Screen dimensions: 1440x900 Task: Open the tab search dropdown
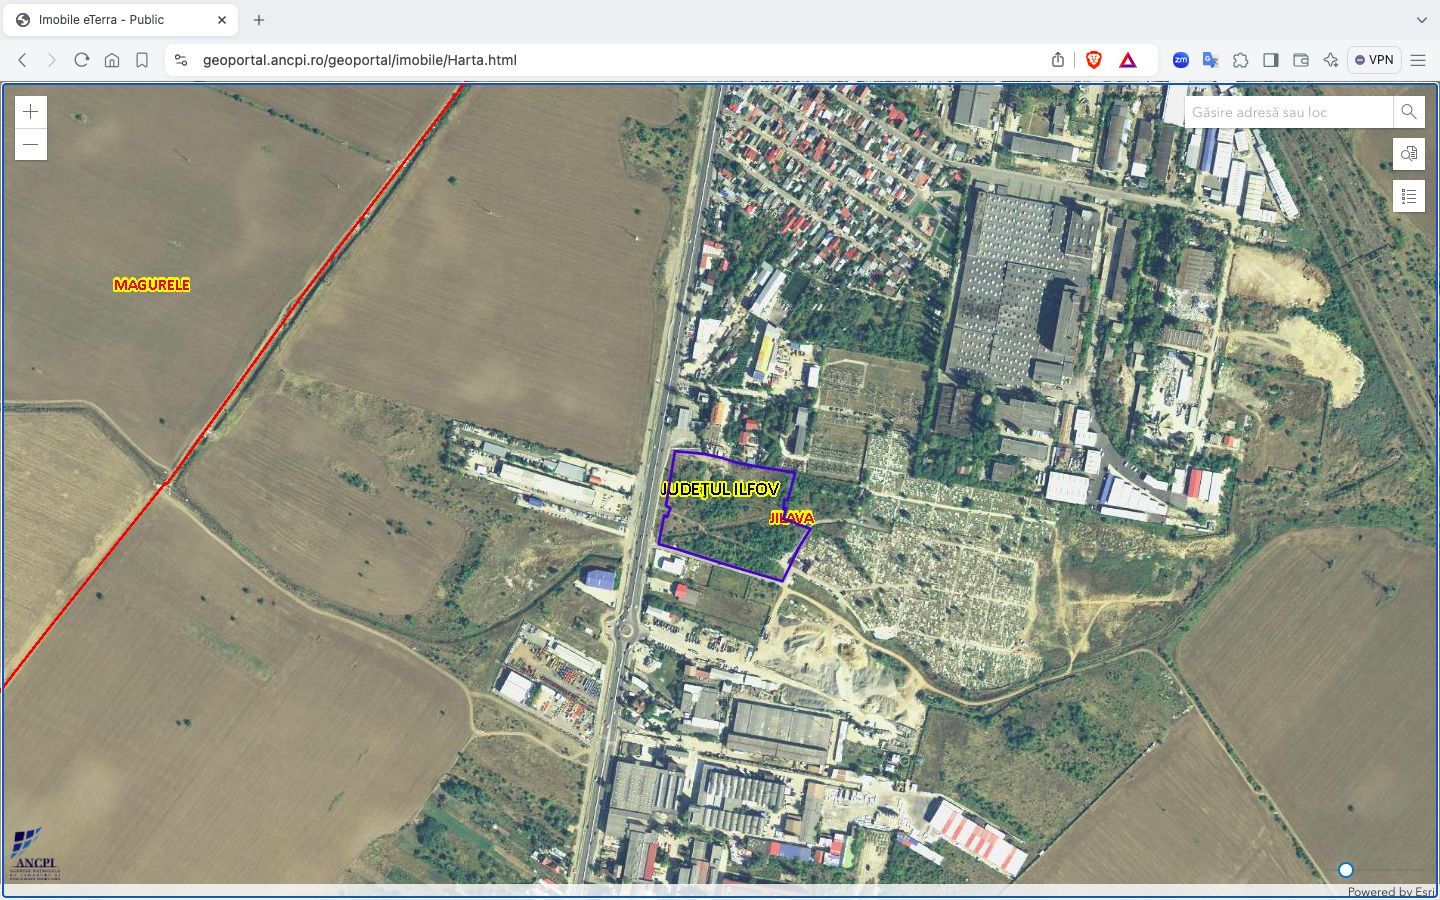click(x=1421, y=19)
